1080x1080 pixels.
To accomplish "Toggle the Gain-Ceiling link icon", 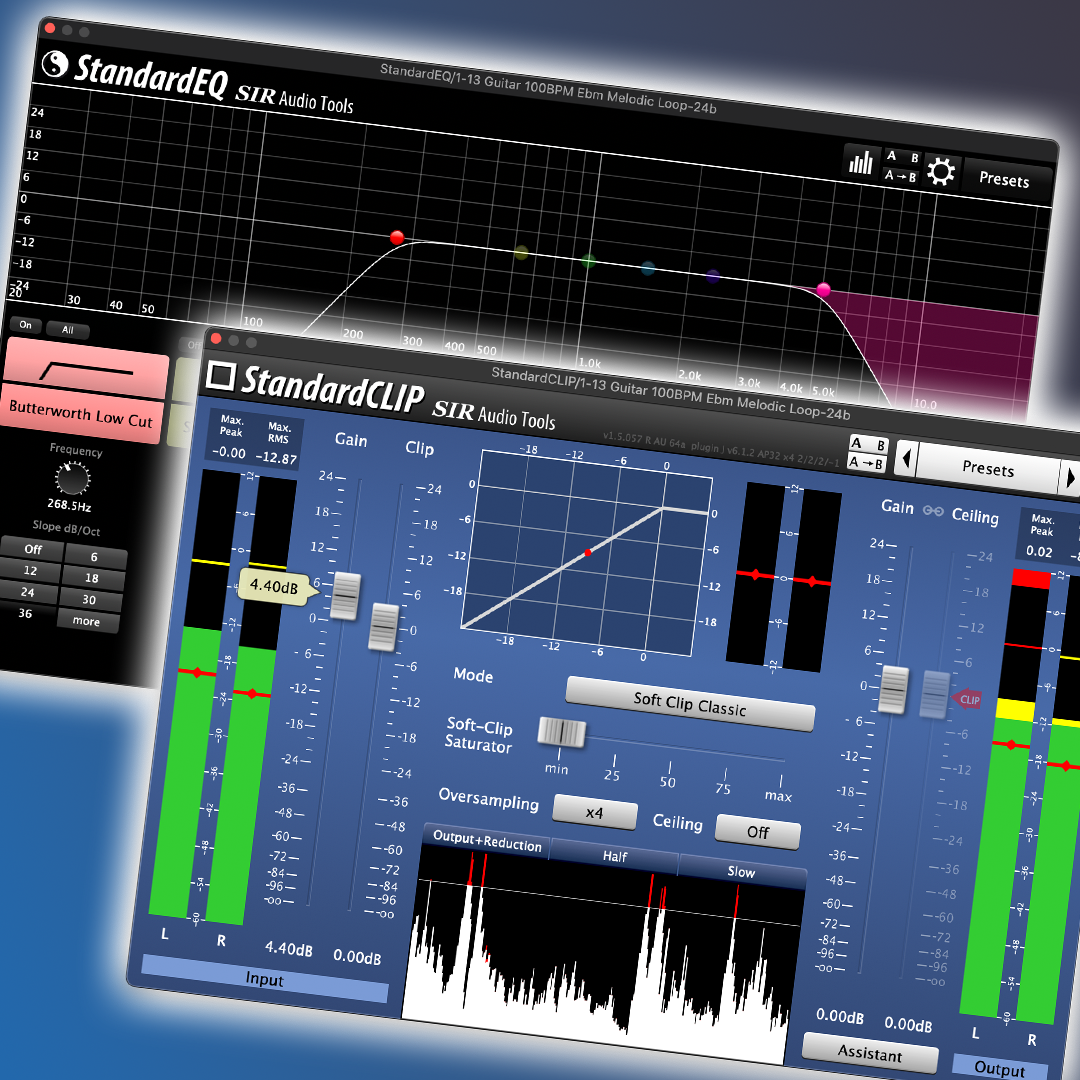I will [933, 510].
